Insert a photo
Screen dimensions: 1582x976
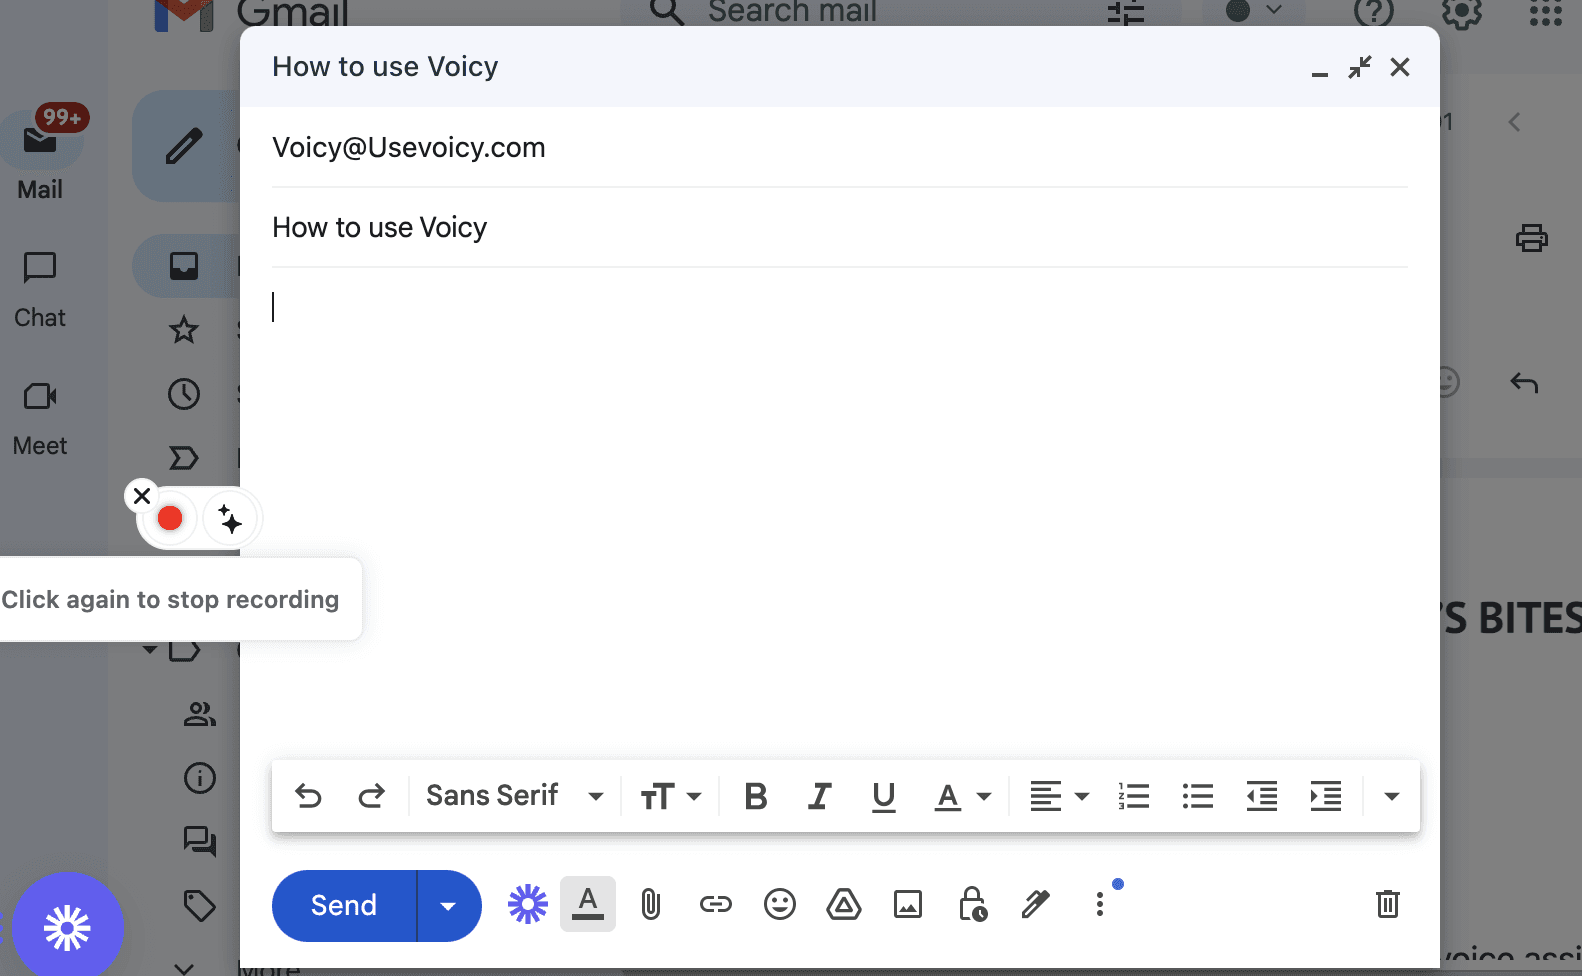(x=908, y=905)
